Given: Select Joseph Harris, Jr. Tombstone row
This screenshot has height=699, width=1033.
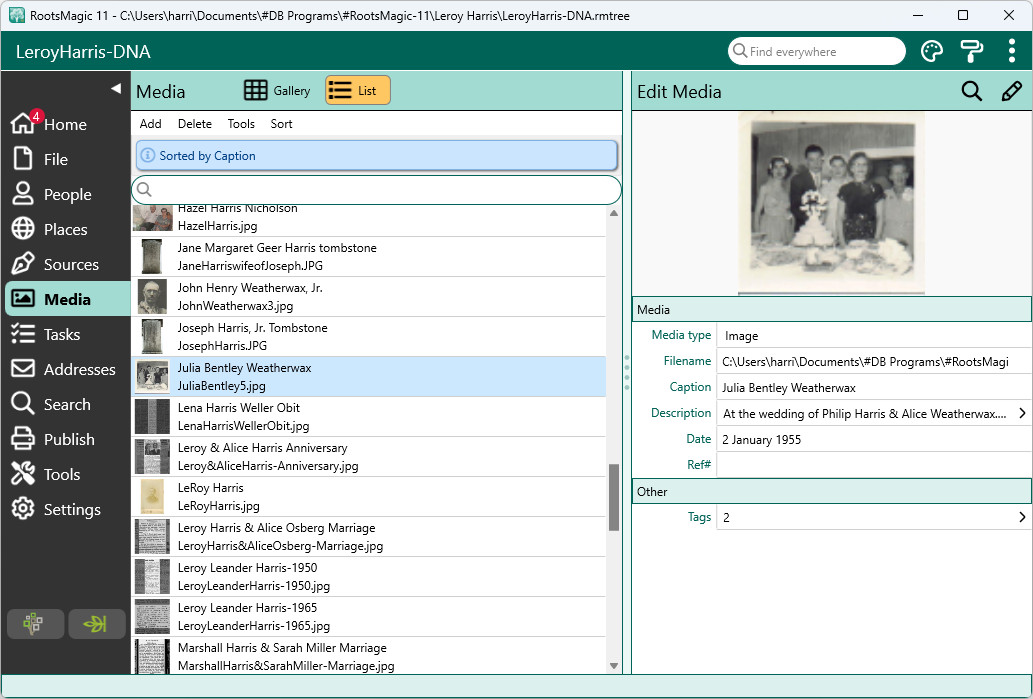Looking at the screenshot, I should [369, 337].
